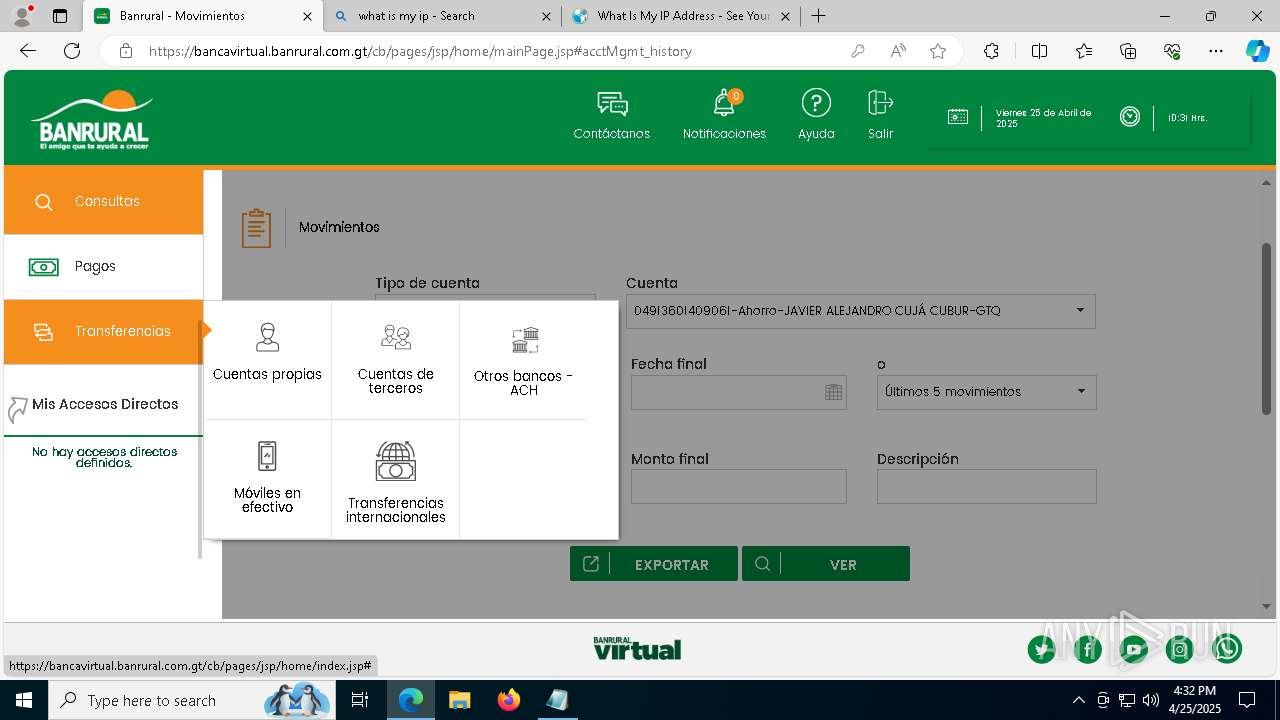1280x720 pixels.
Task: Open the Facebook social icon
Action: click(1088, 649)
